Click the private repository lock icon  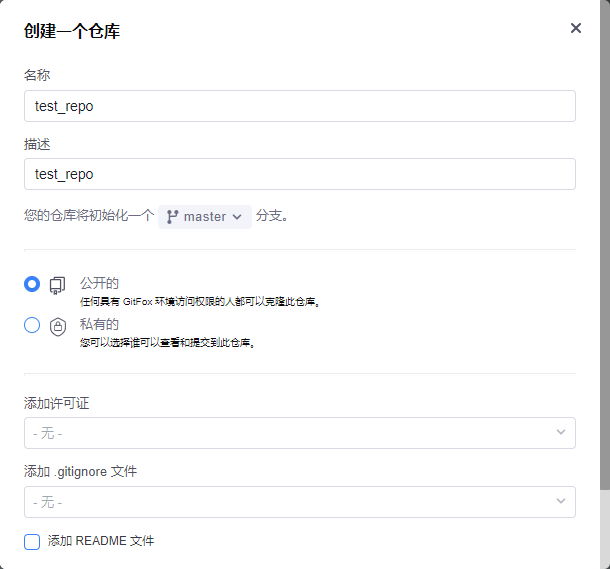pos(58,326)
